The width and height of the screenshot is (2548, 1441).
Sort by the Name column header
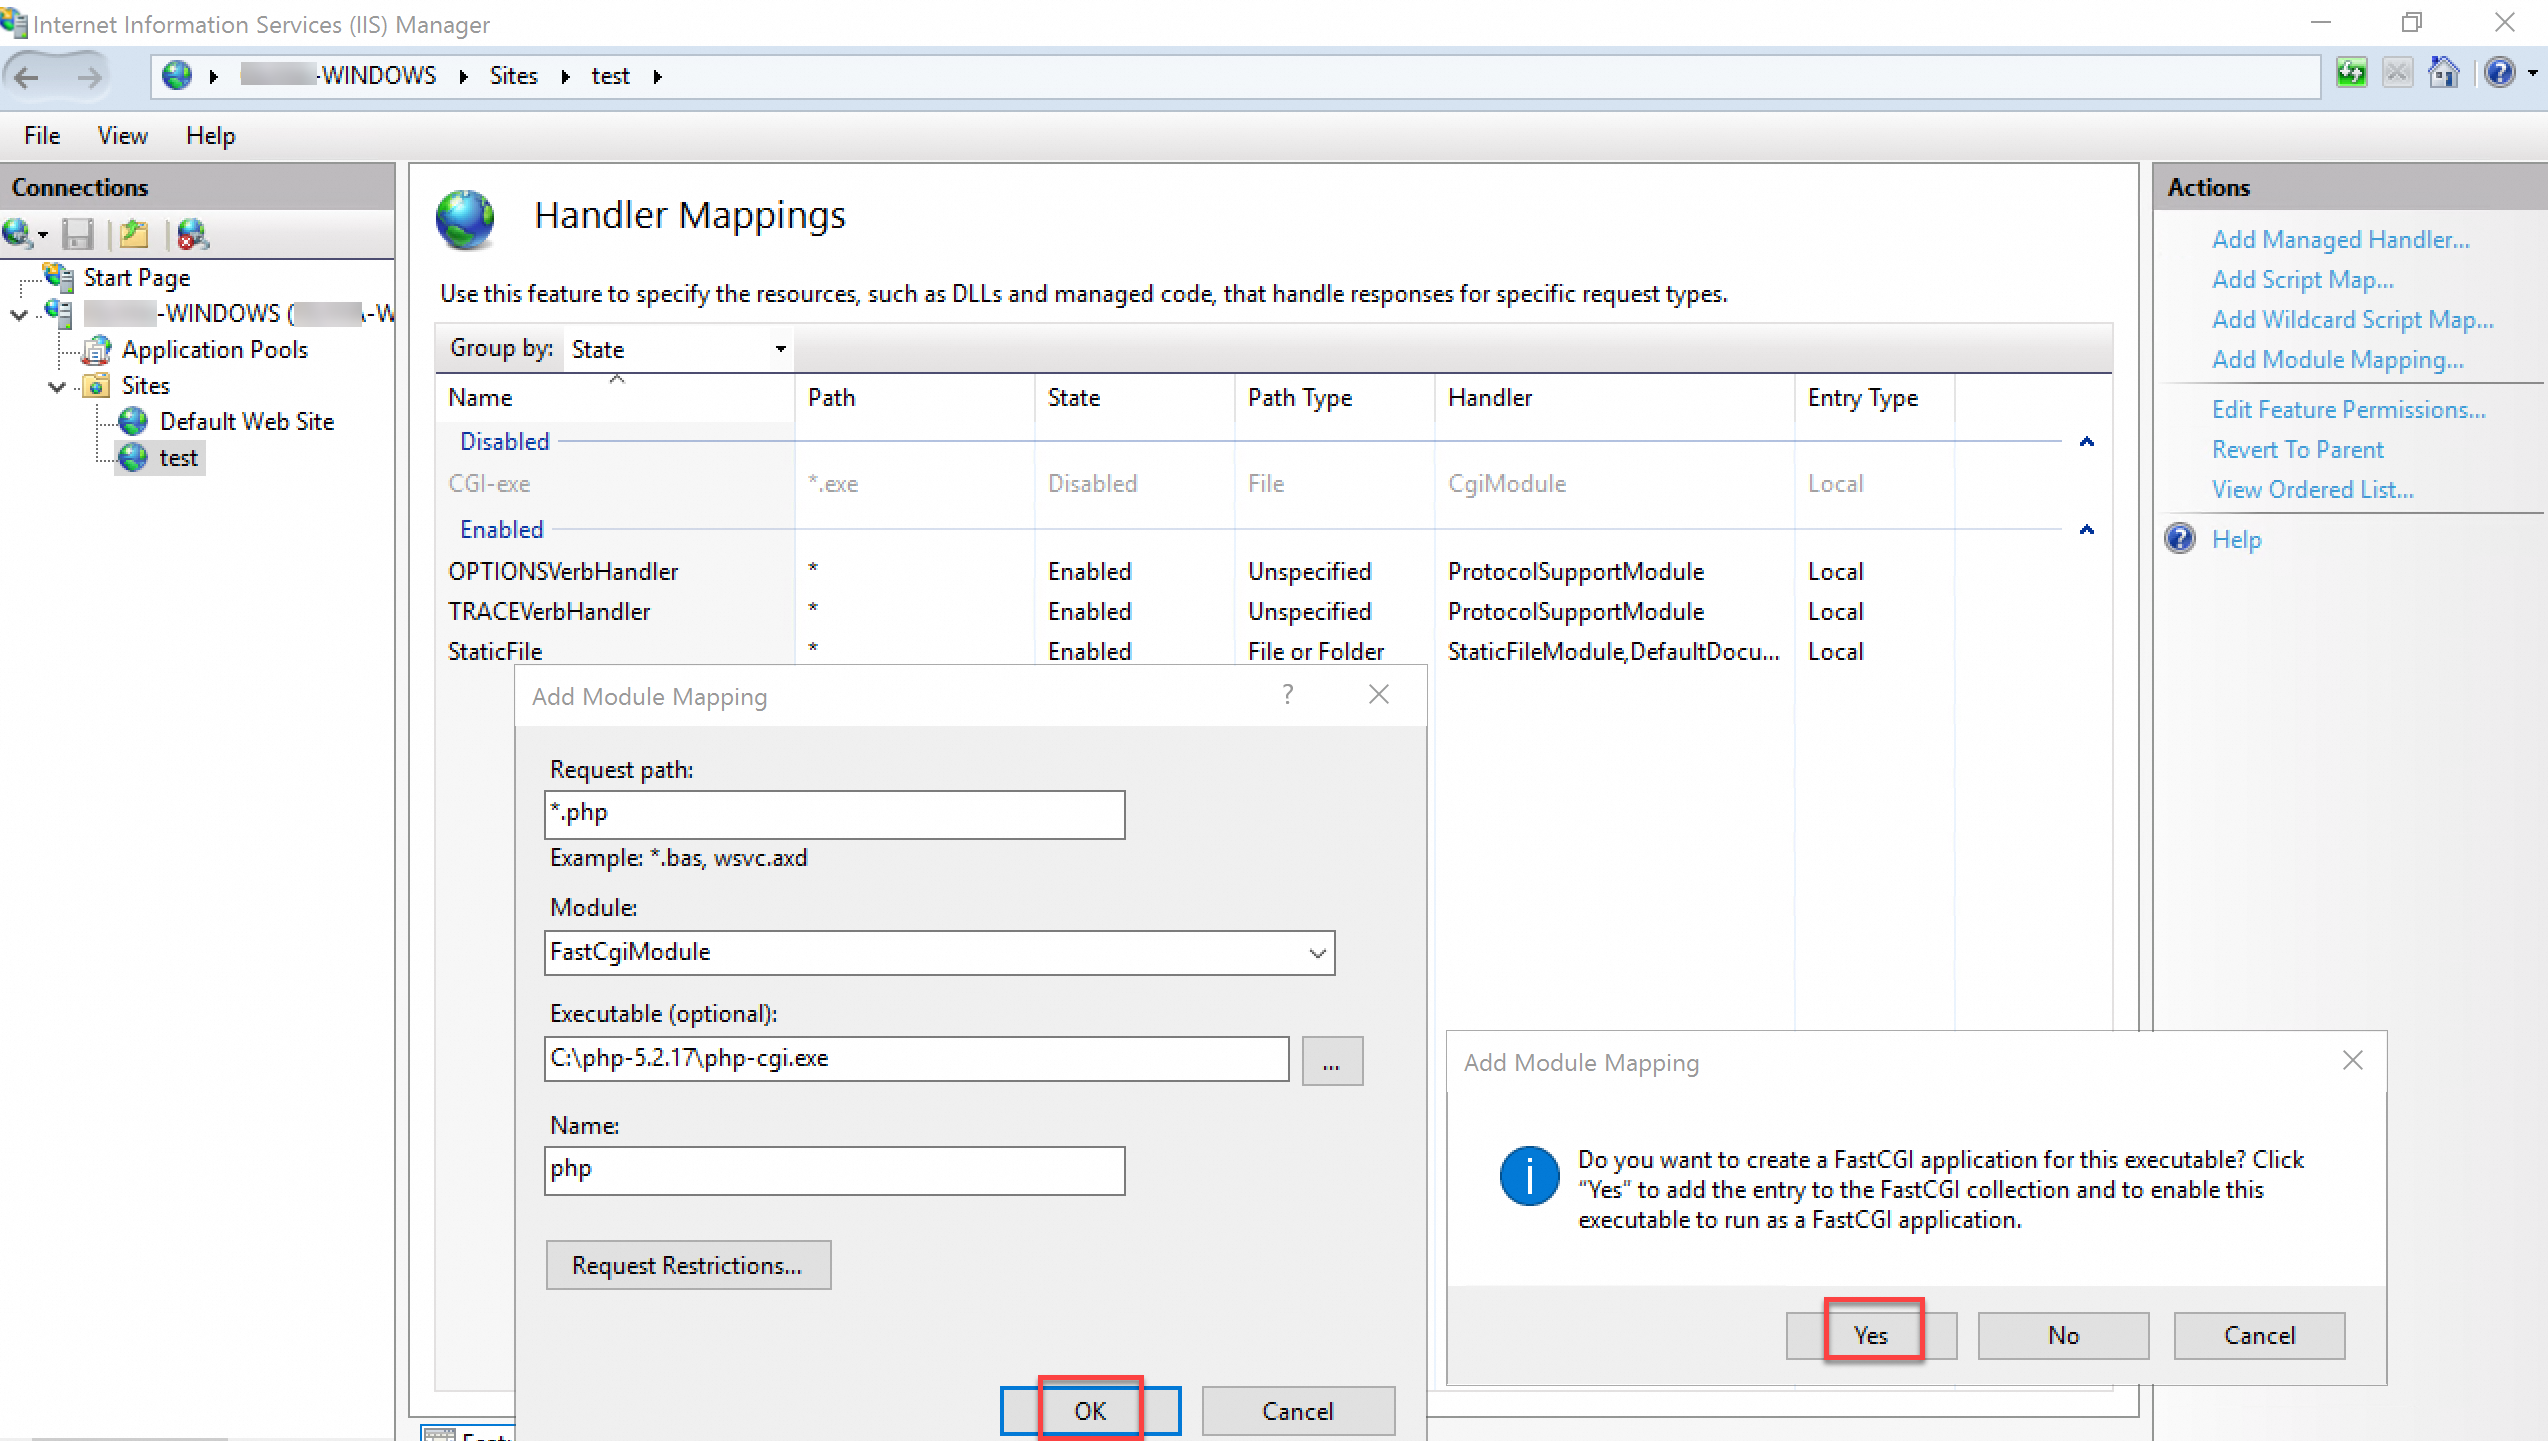click(x=615, y=398)
